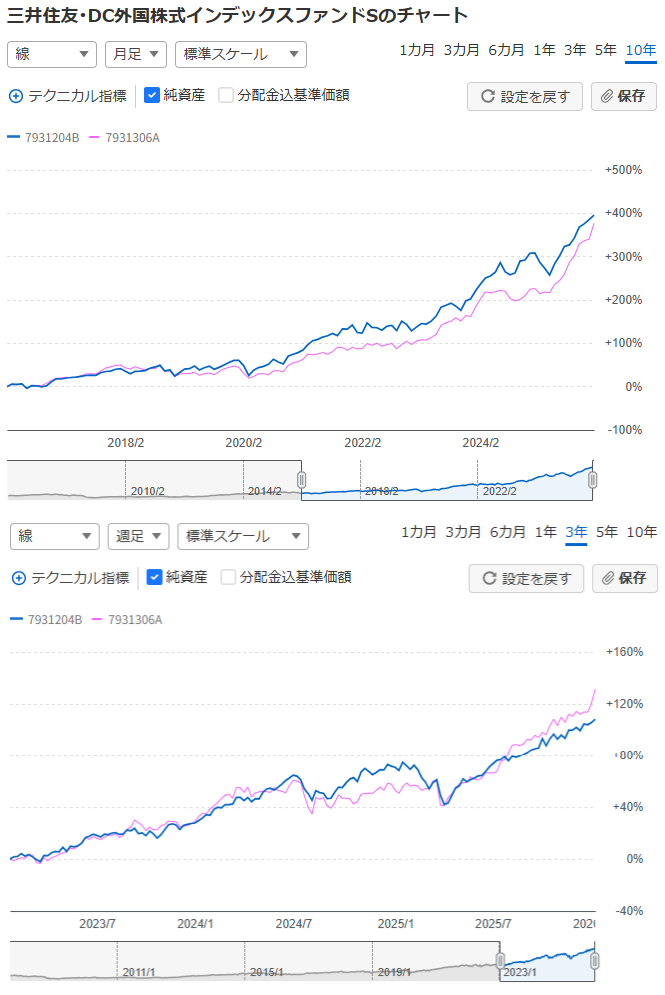Open the plus icon for technical indicators on weekly chart

click(x=19, y=578)
